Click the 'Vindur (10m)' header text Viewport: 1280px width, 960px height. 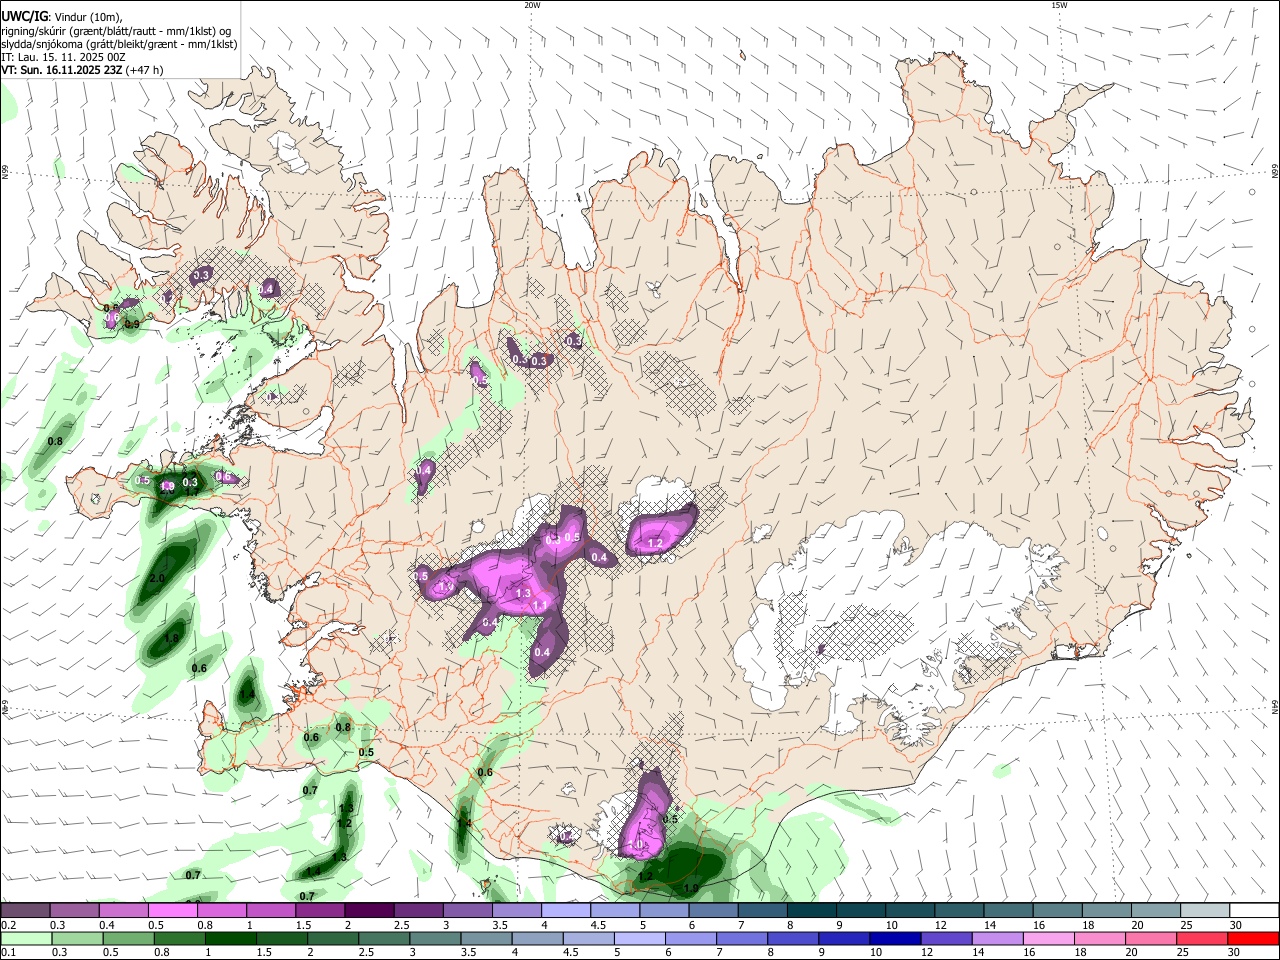point(87,17)
